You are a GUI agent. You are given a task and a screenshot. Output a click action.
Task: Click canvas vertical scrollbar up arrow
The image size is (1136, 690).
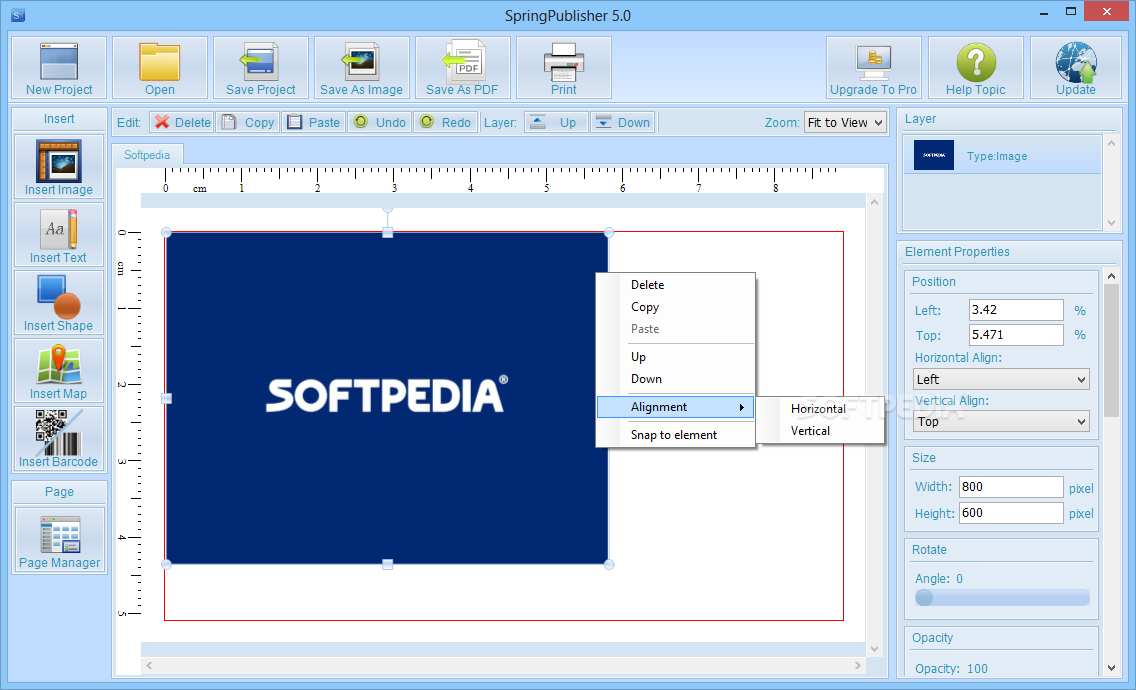(874, 202)
